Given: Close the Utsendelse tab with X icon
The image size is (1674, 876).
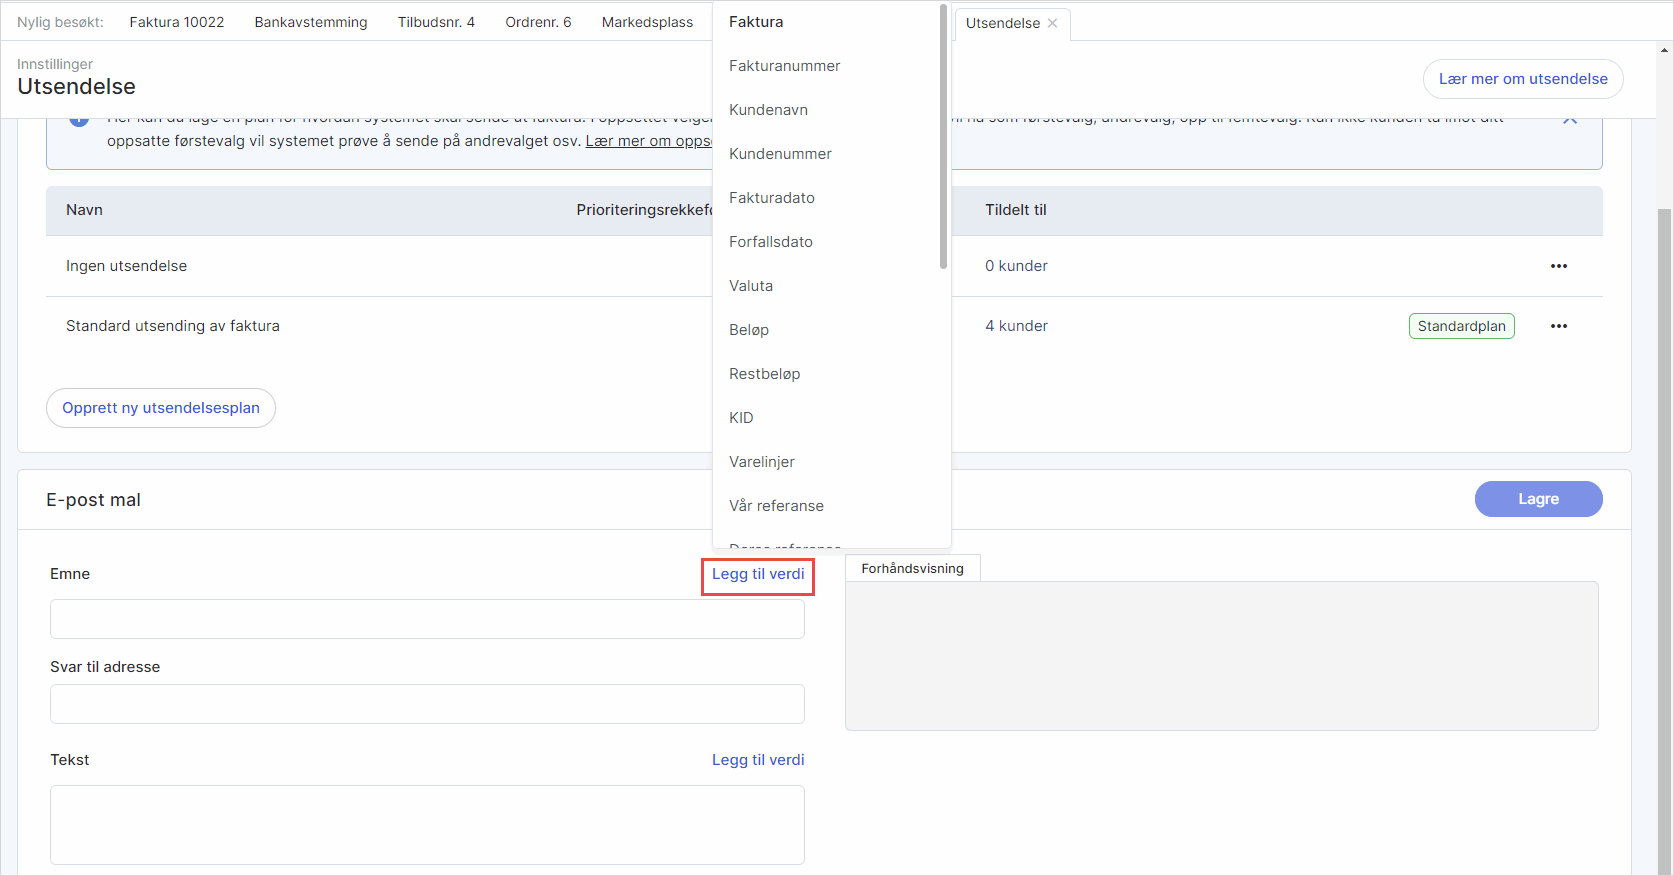Looking at the screenshot, I should [x=1052, y=23].
